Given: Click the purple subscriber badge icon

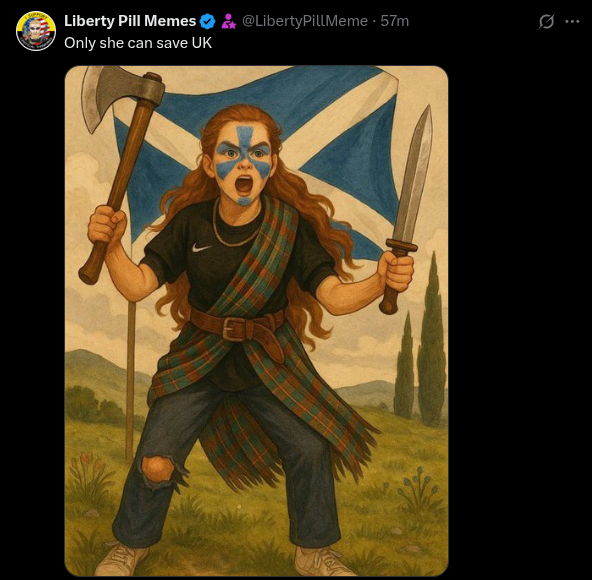Looking at the screenshot, I should click(228, 21).
